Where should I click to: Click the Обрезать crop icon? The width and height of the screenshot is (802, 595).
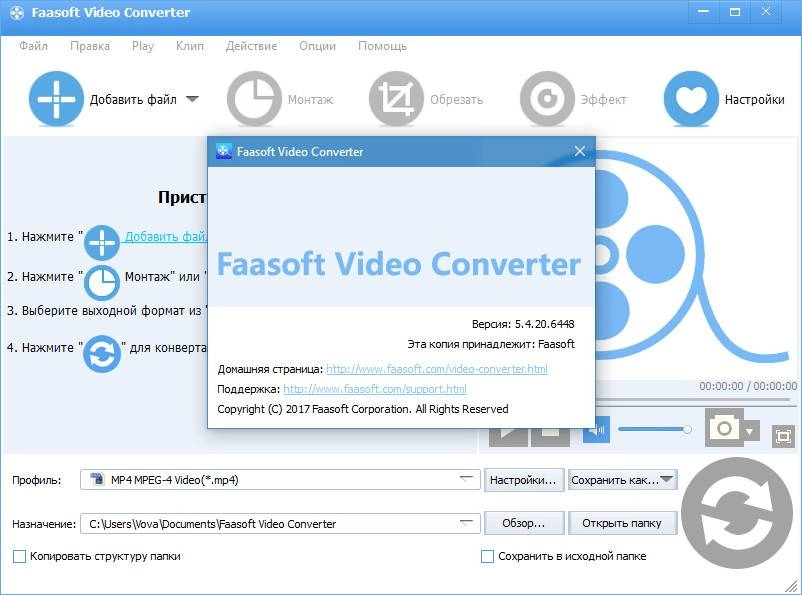tap(396, 99)
